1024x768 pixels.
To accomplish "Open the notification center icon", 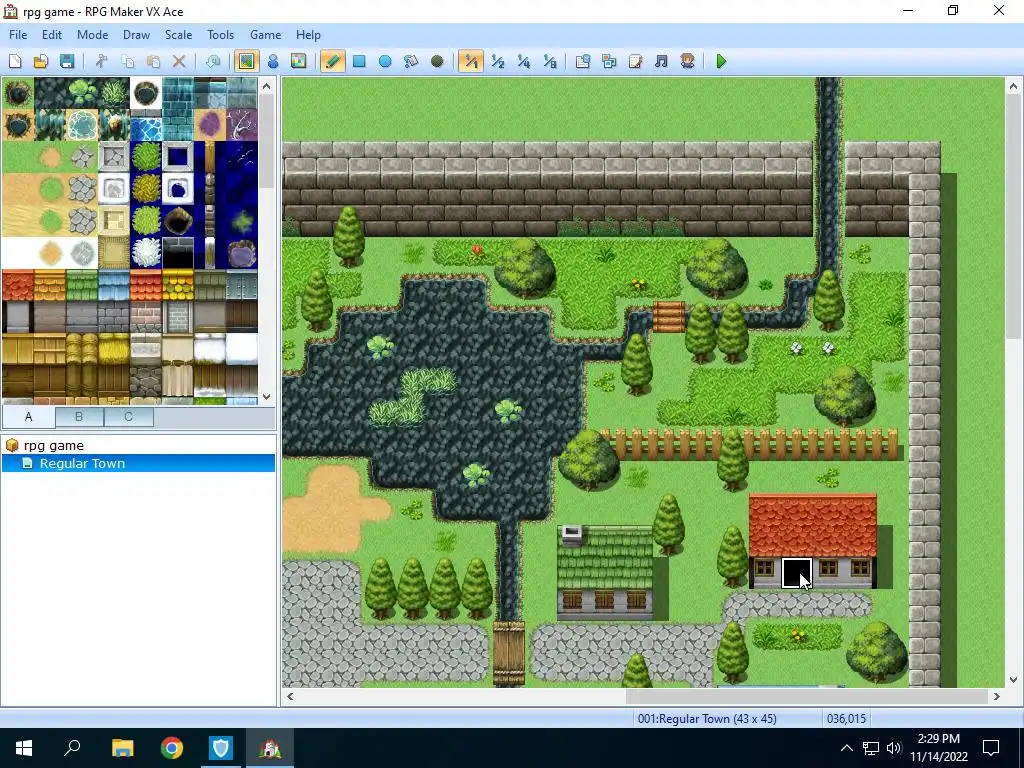I will click(x=991, y=748).
